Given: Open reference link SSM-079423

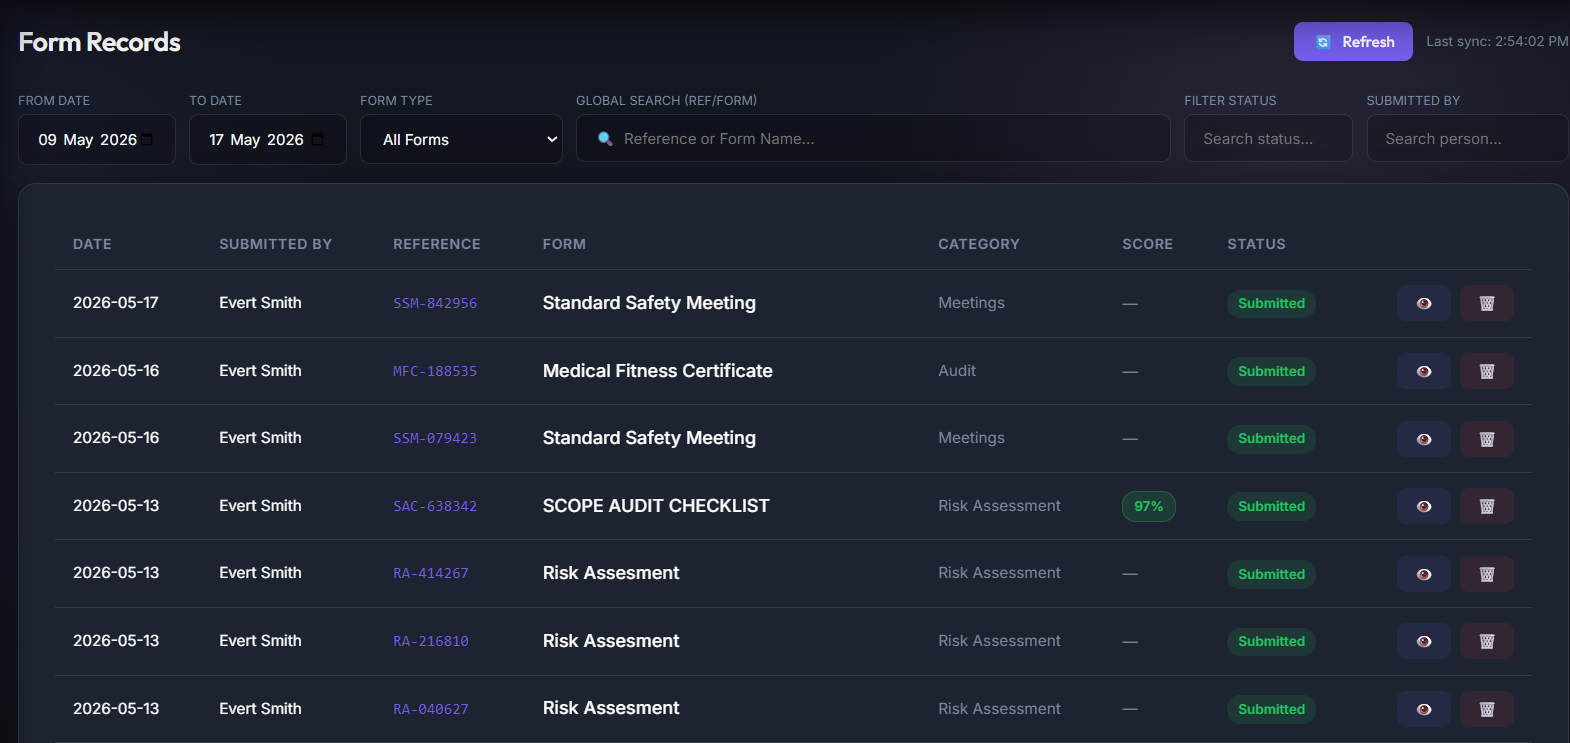Looking at the screenshot, I should [435, 438].
